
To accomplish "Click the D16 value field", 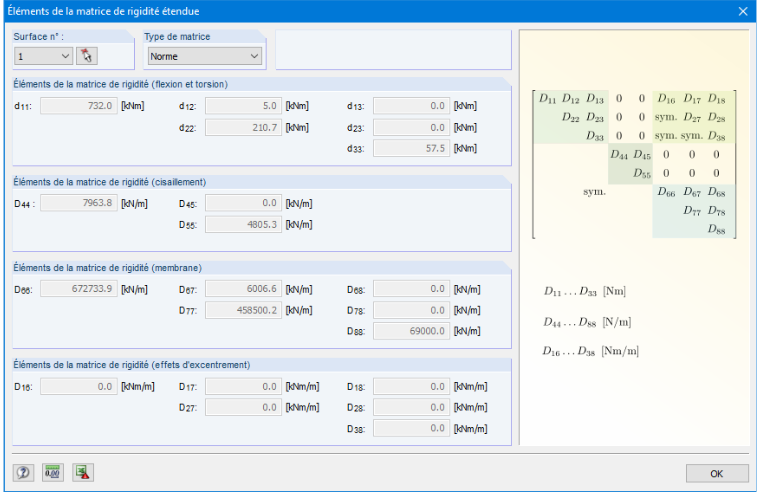I will (79, 386).
